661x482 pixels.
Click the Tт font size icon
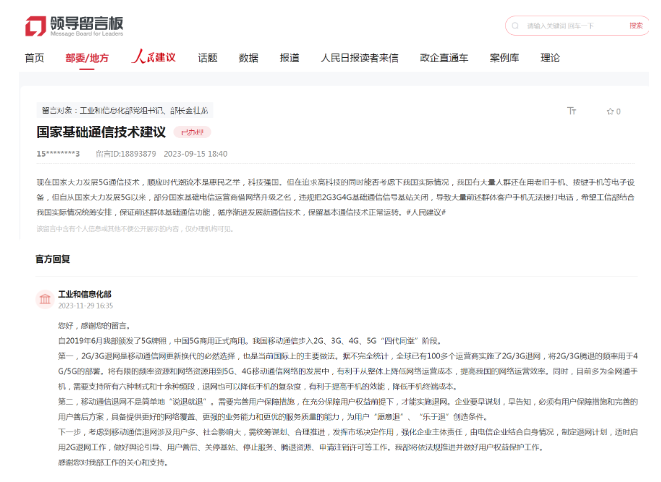[x=571, y=111]
